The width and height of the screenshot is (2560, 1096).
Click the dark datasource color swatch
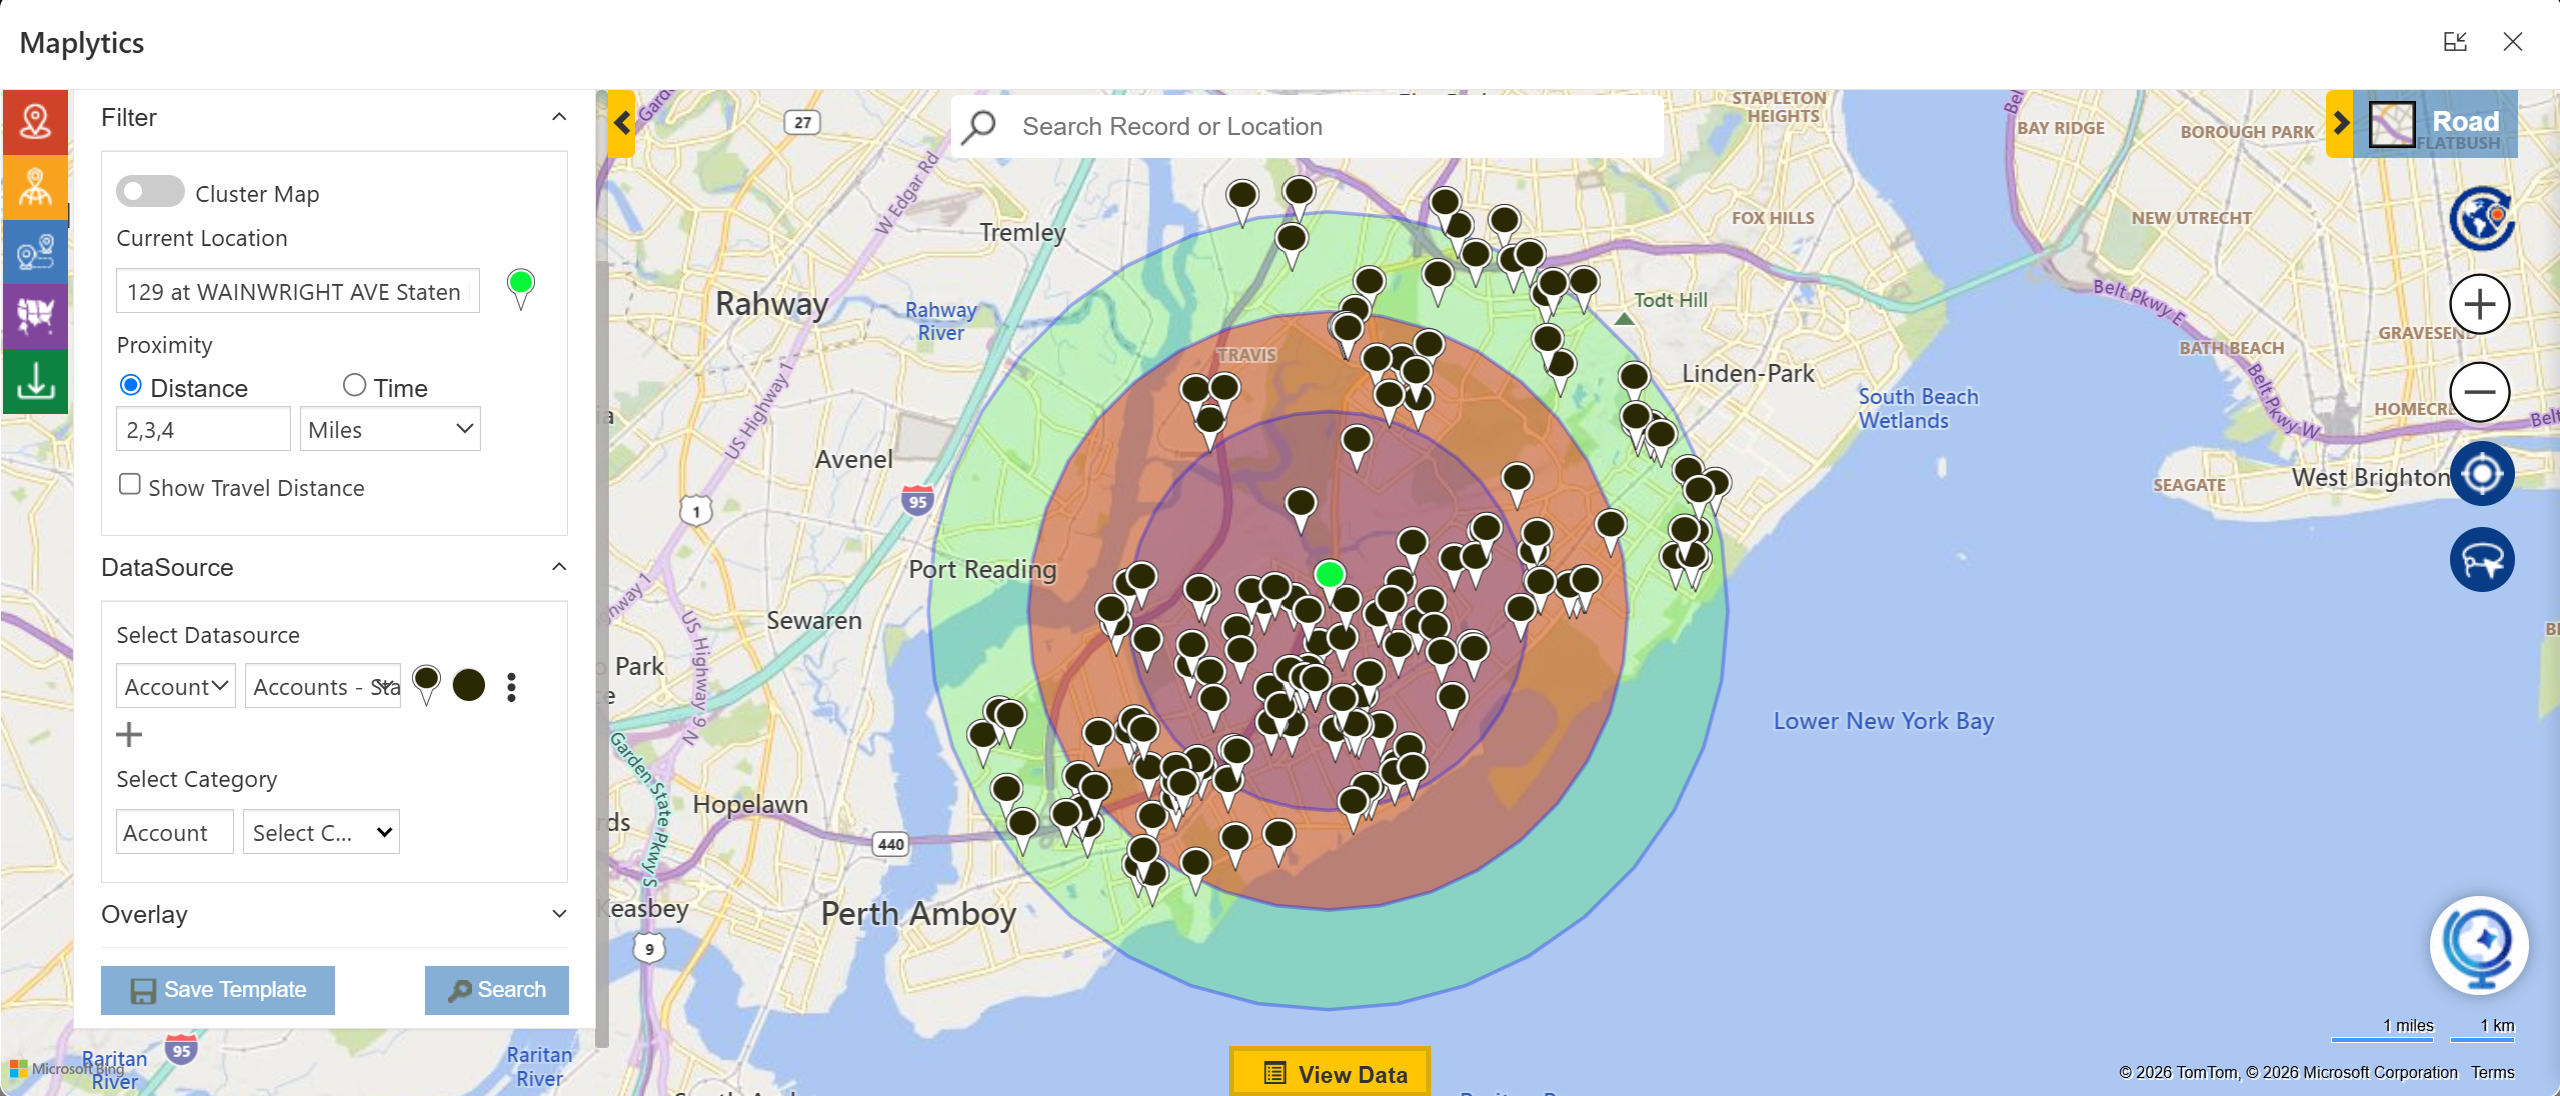pos(469,685)
